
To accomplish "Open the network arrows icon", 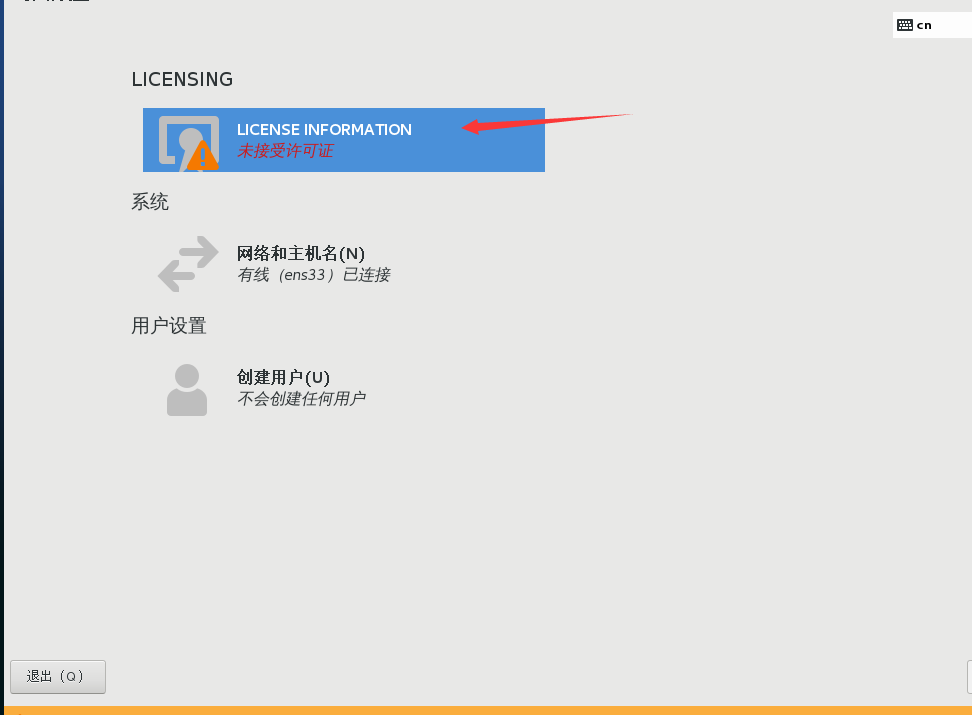I will [188, 264].
